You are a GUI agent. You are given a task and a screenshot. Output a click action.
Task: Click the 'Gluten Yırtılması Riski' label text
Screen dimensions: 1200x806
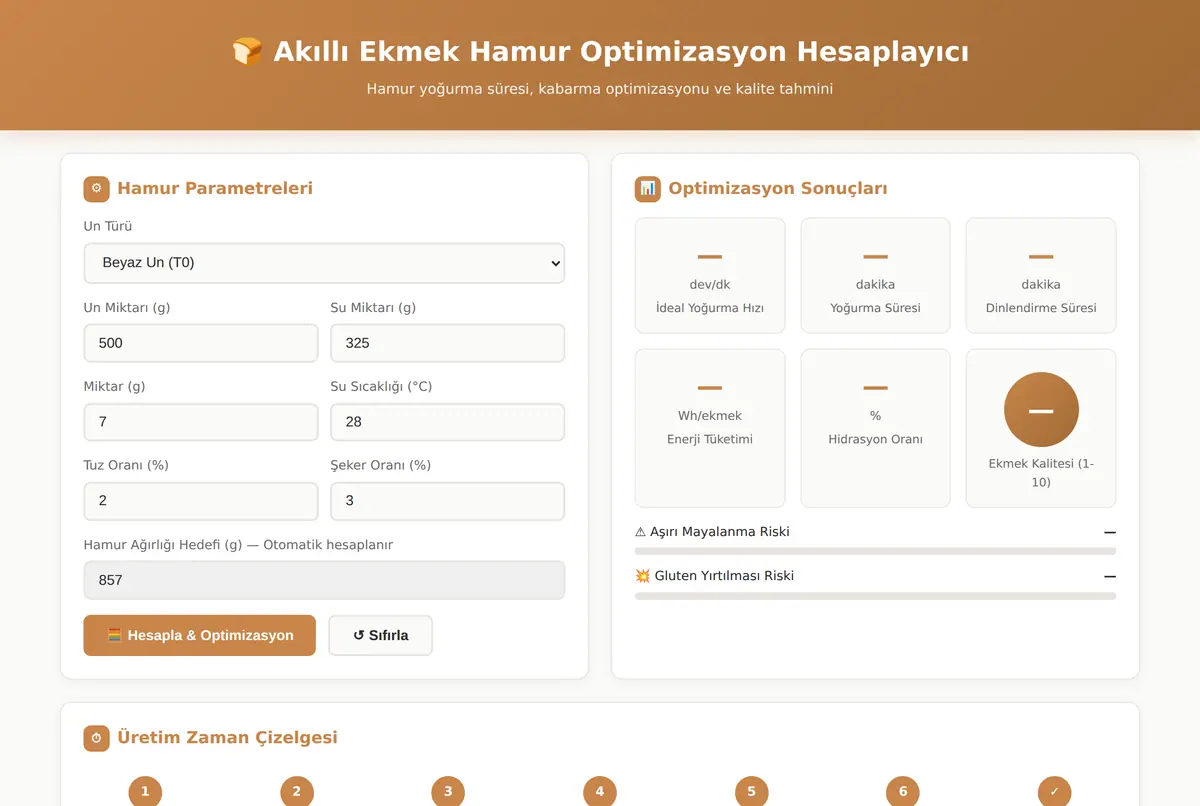point(724,576)
